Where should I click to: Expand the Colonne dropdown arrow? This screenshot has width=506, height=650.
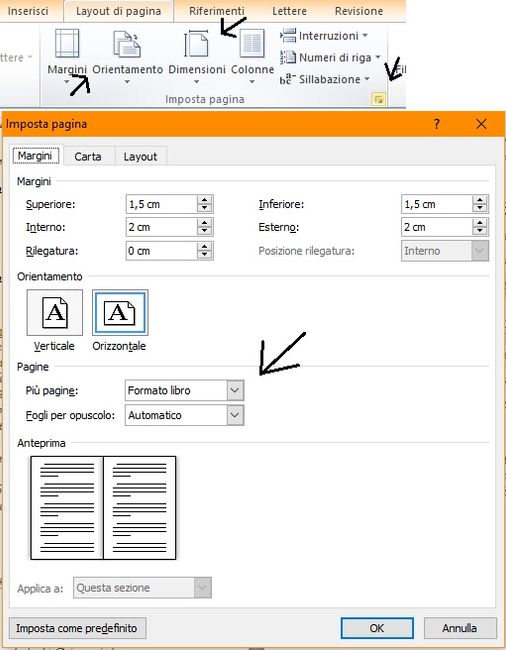(x=252, y=82)
